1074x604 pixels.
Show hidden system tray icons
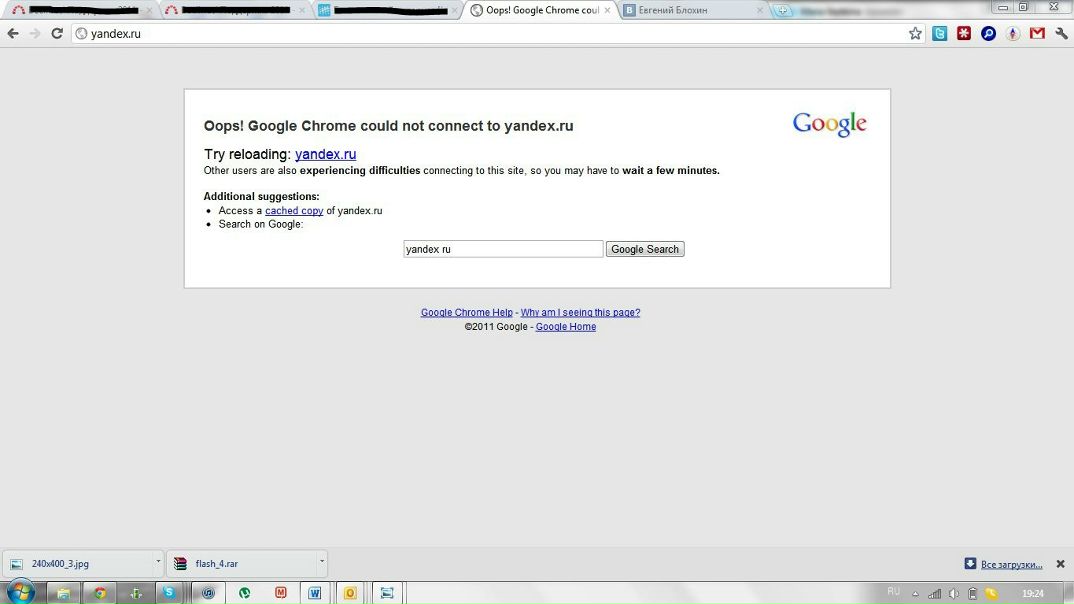[915, 593]
